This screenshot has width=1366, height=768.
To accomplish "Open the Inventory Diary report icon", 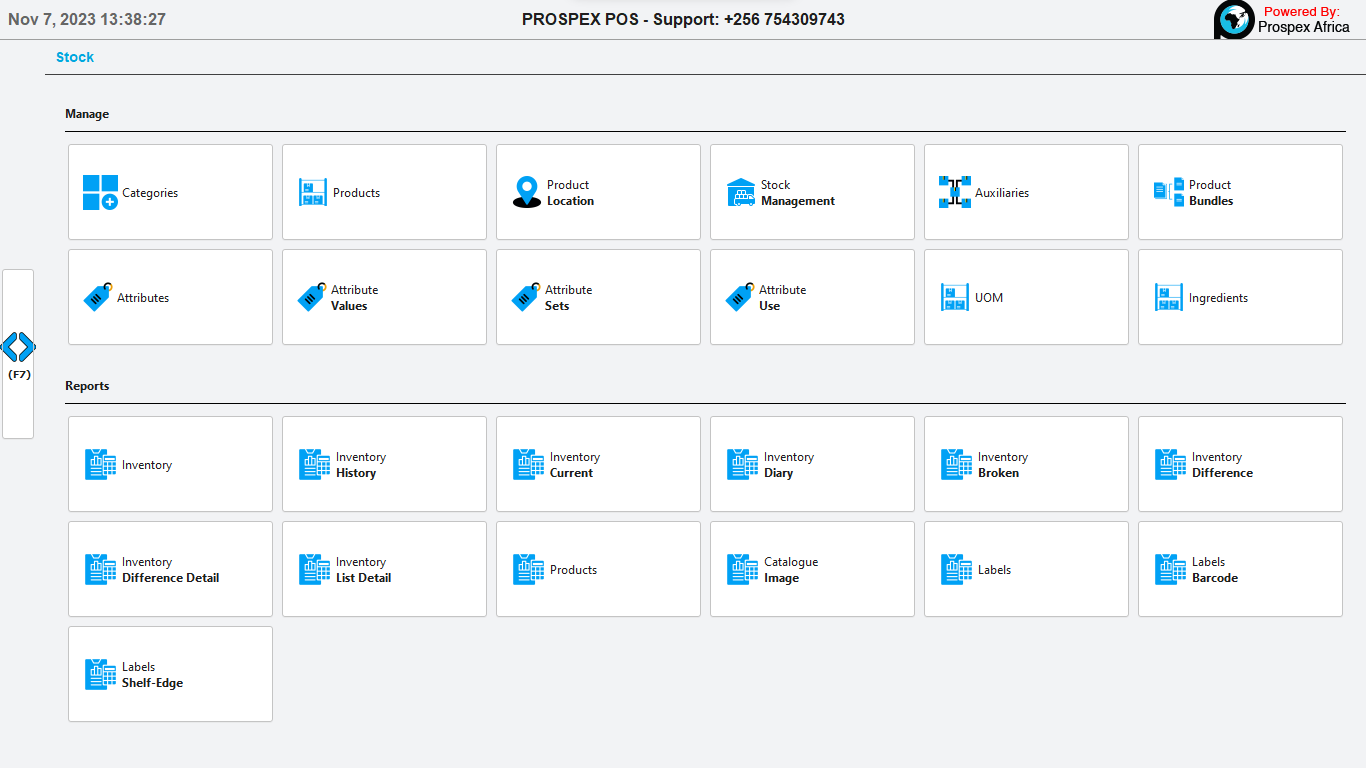I will coord(742,464).
